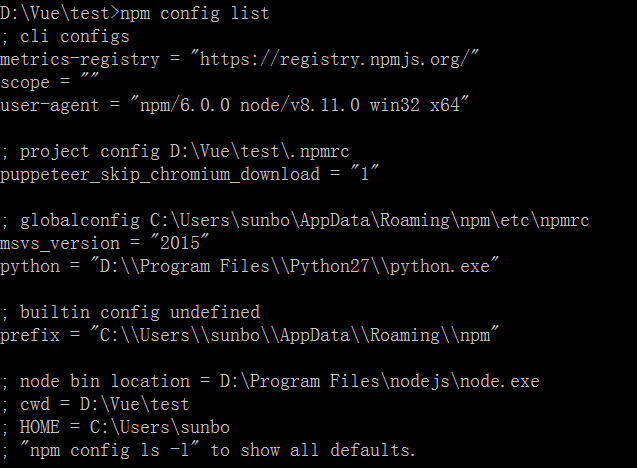Click the "builtin config undefined" line
Screen dimensions: 637x468
coord(130,312)
